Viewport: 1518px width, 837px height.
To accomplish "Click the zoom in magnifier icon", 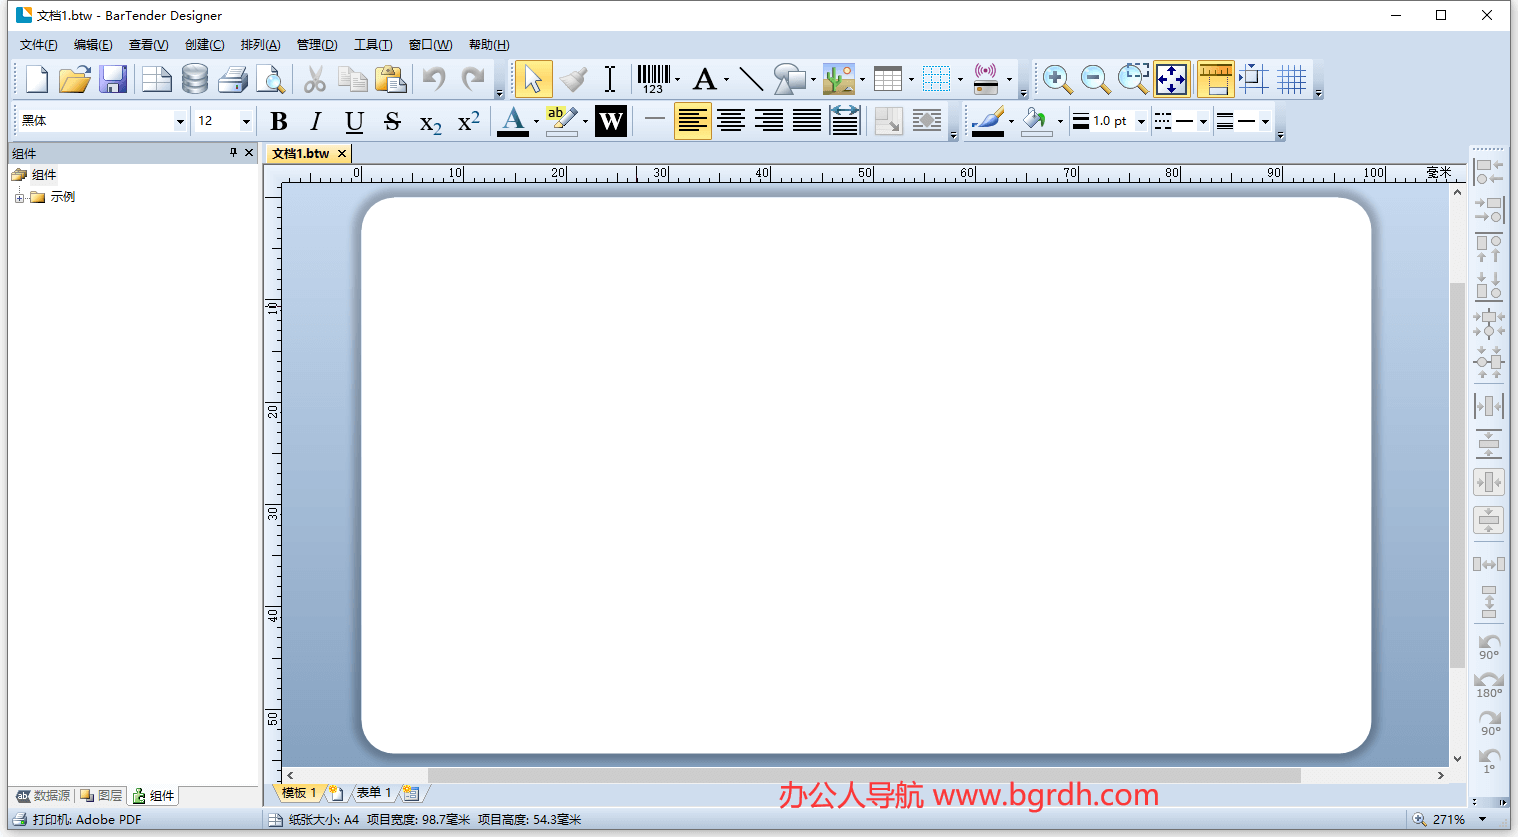I will 1057,79.
